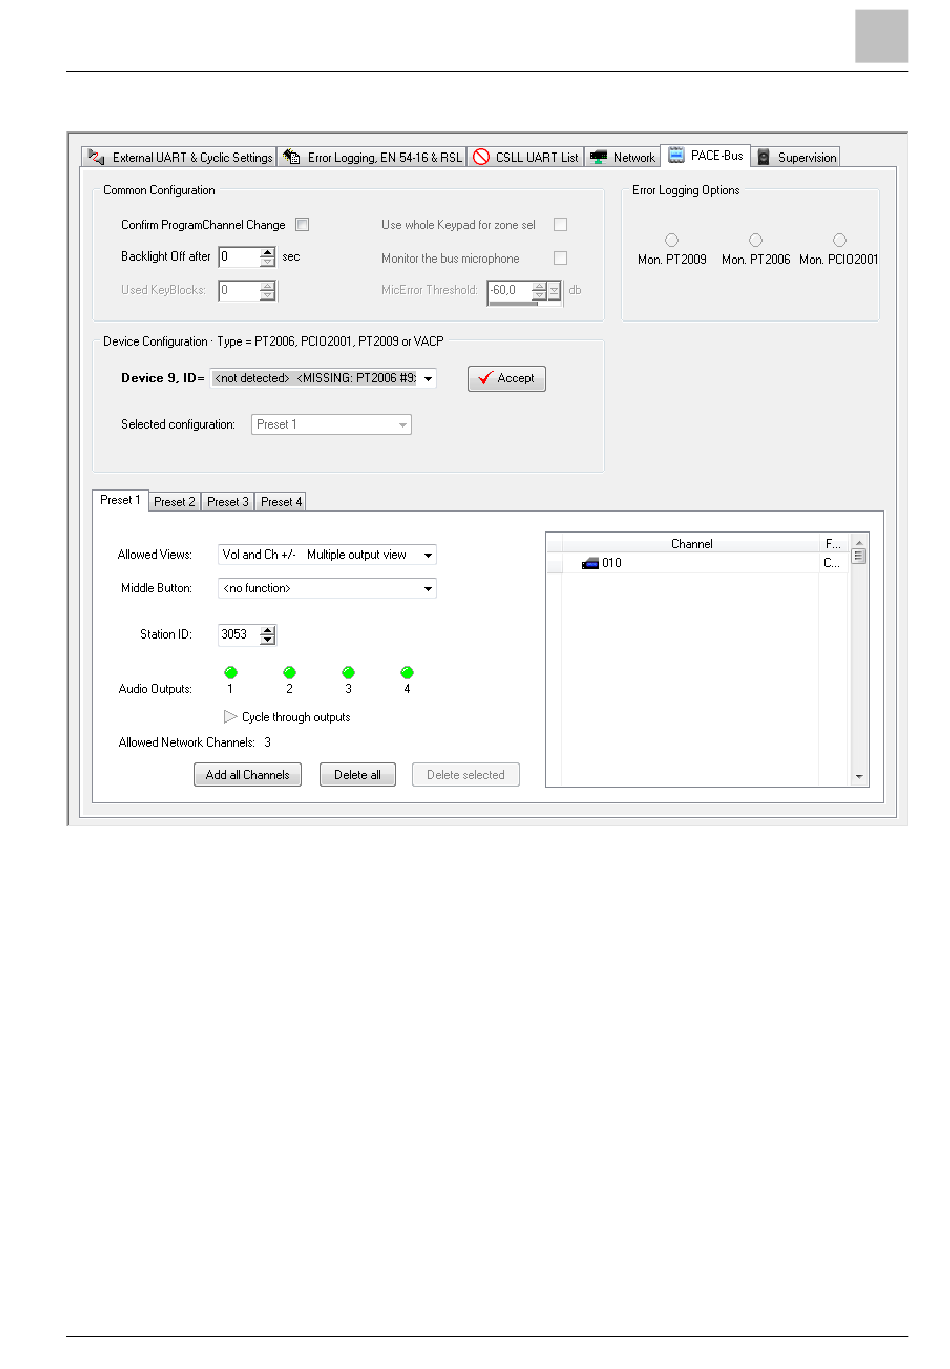This screenshot has width=950, height=1369.
Task: Switch to External UART & Cyclic Settings tab
Action: click(x=180, y=157)
